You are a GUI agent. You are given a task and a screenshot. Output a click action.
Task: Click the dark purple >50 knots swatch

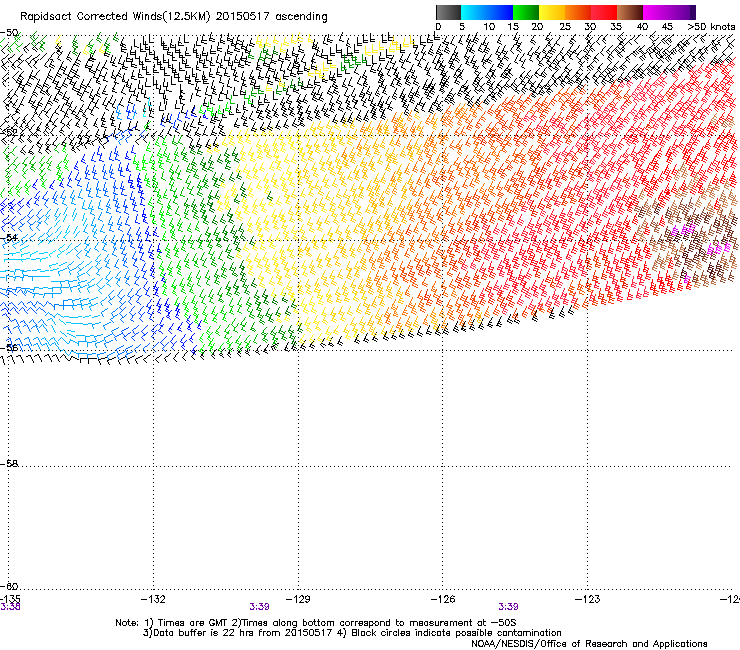click(692, 12)
